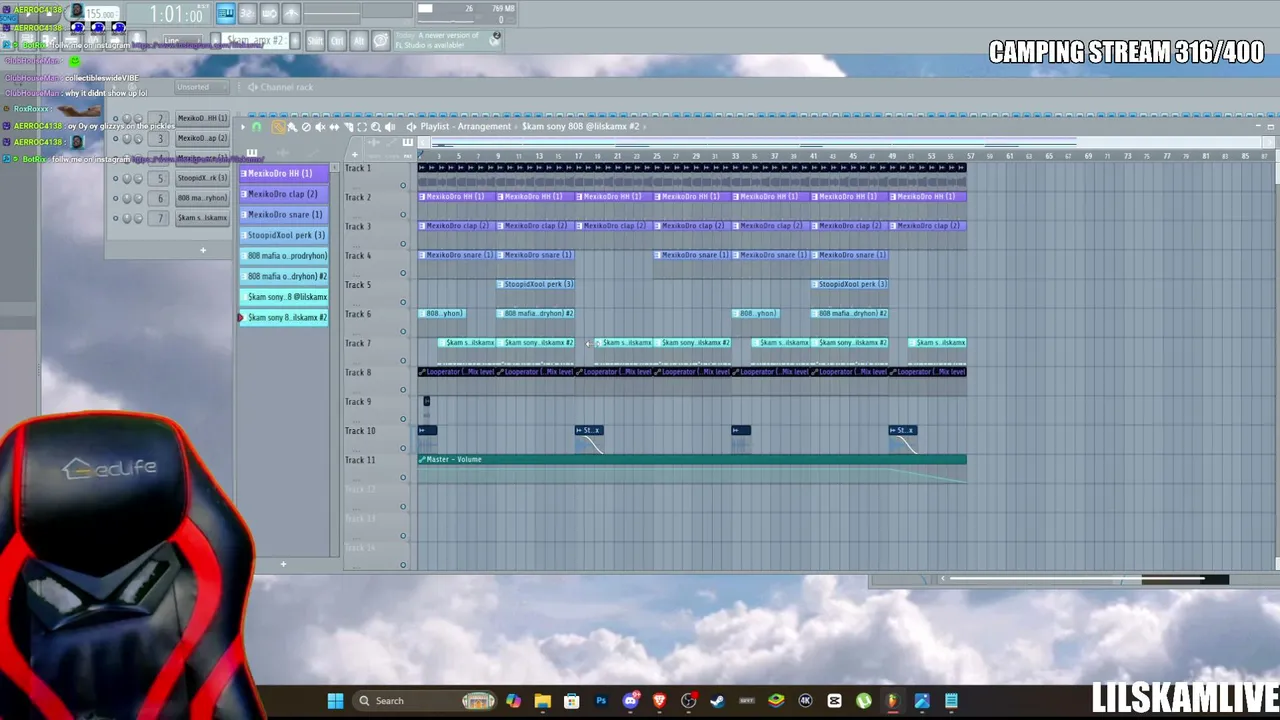Select the Slip tool in the Playlist toolbar

coord(334,127)
